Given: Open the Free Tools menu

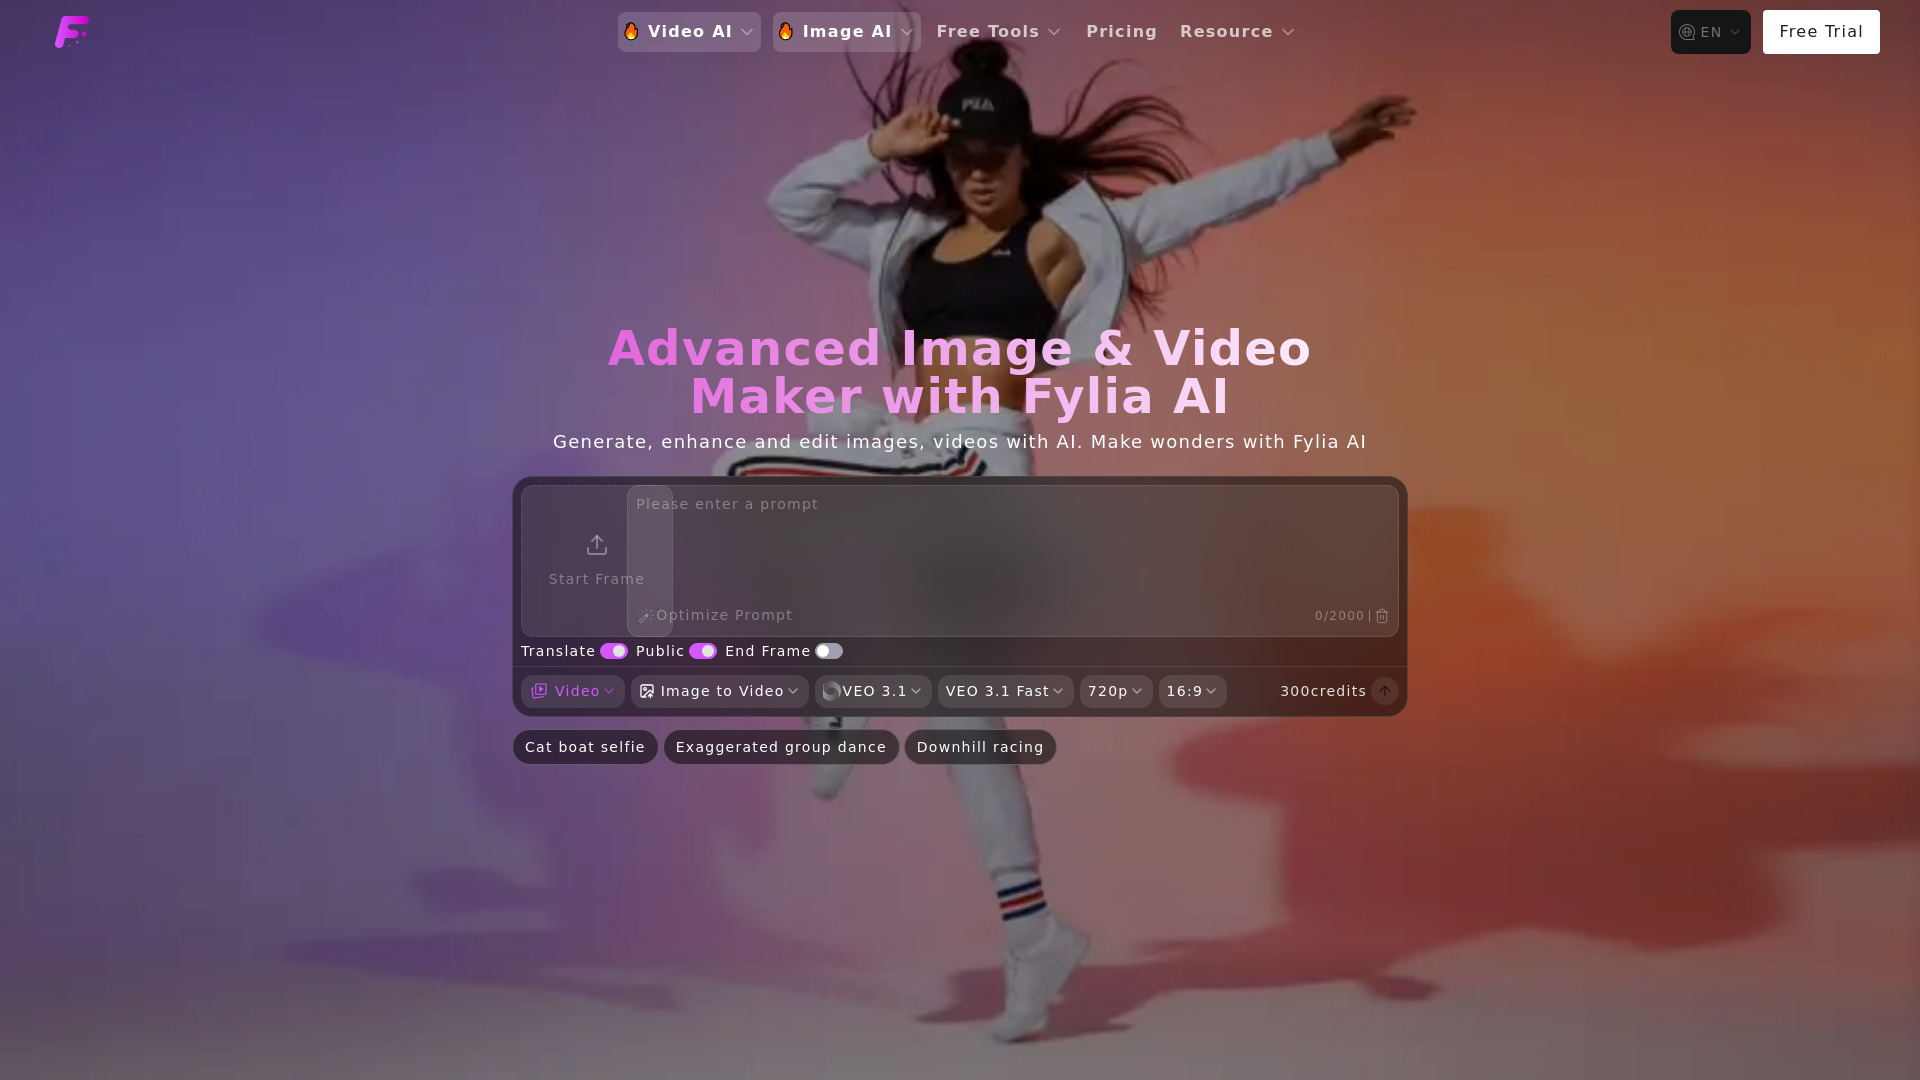Looking at the screenshot, I should [998, 31].
